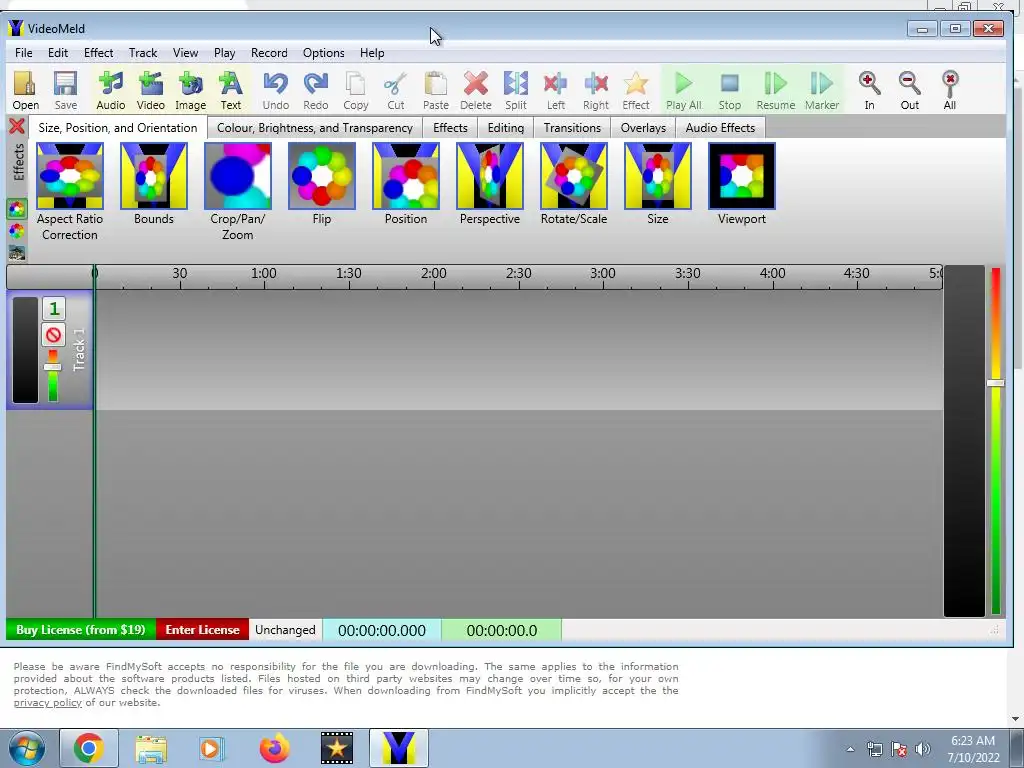The image size is (1024, 768).
Task: Select the Crop/Pan/Zoom effect
Action: pos(238,176)
